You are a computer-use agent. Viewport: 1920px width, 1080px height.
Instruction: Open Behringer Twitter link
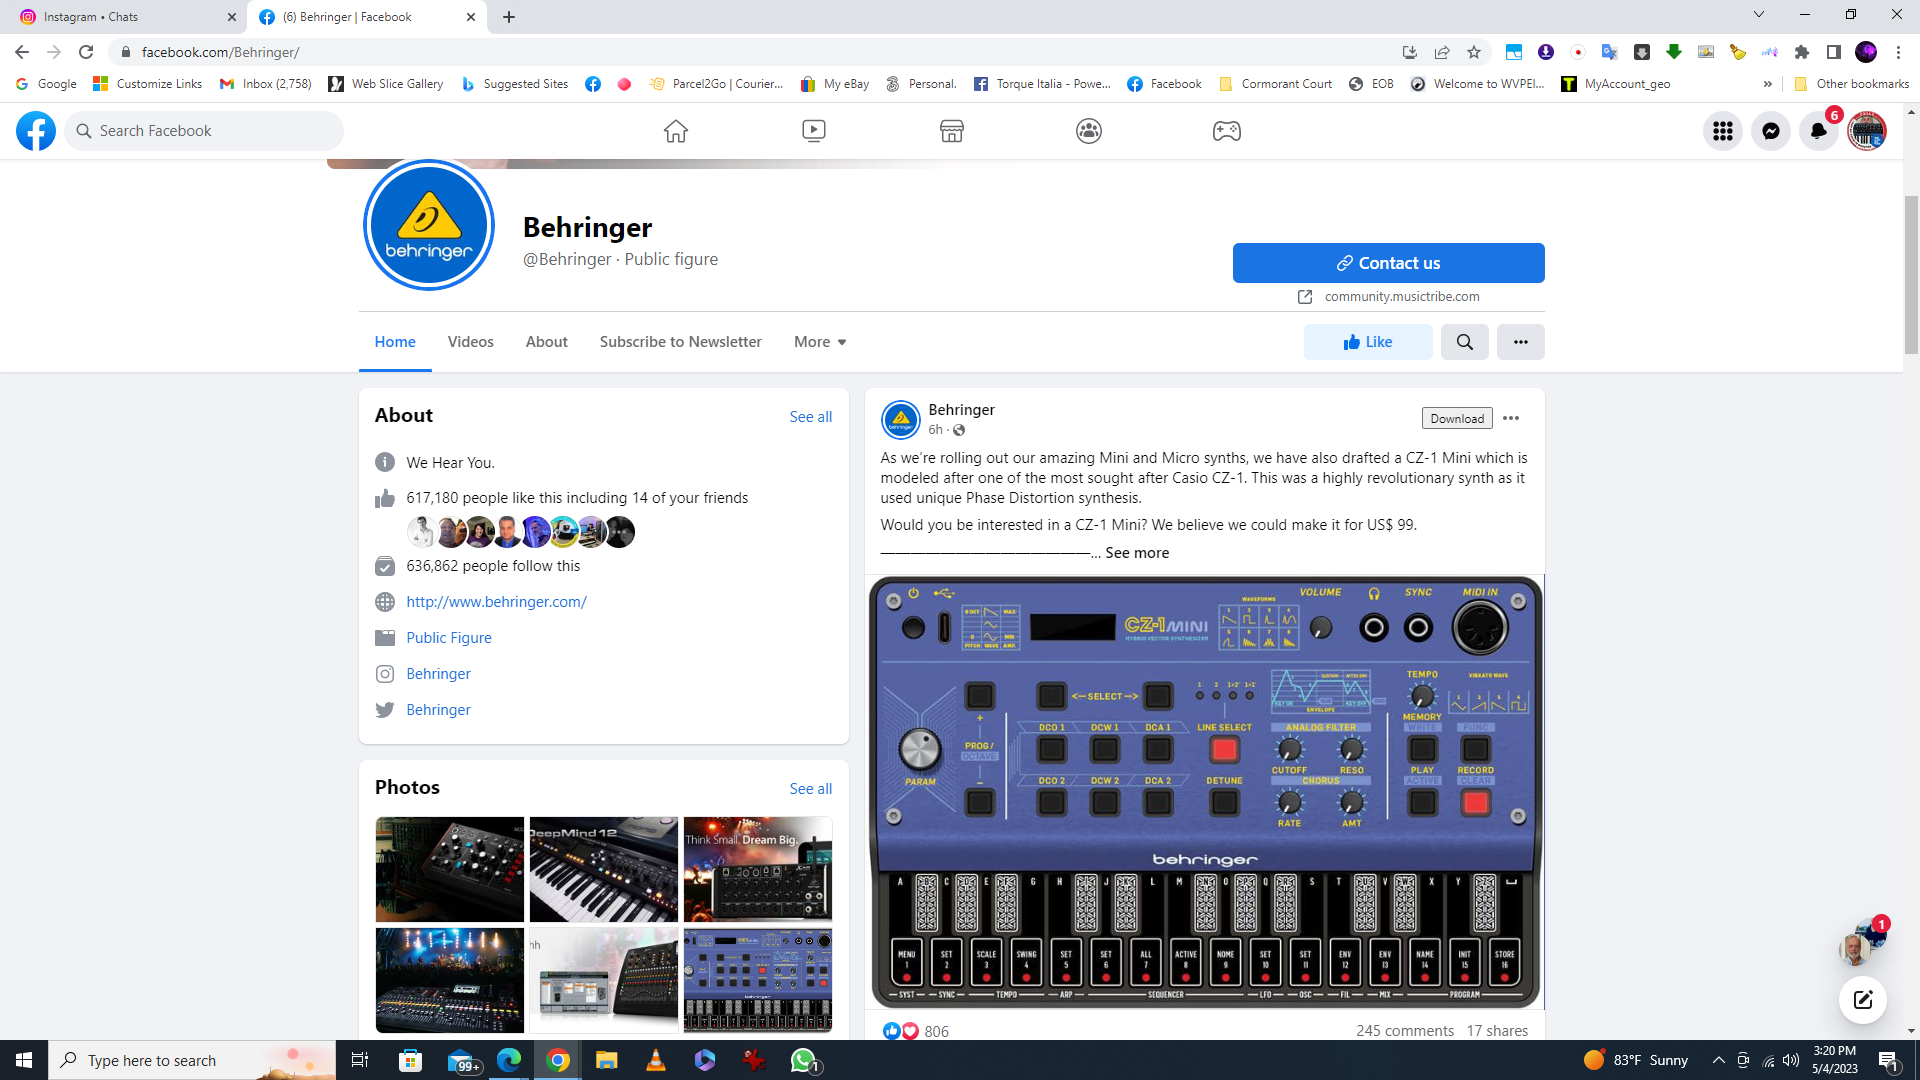point(438,710)
